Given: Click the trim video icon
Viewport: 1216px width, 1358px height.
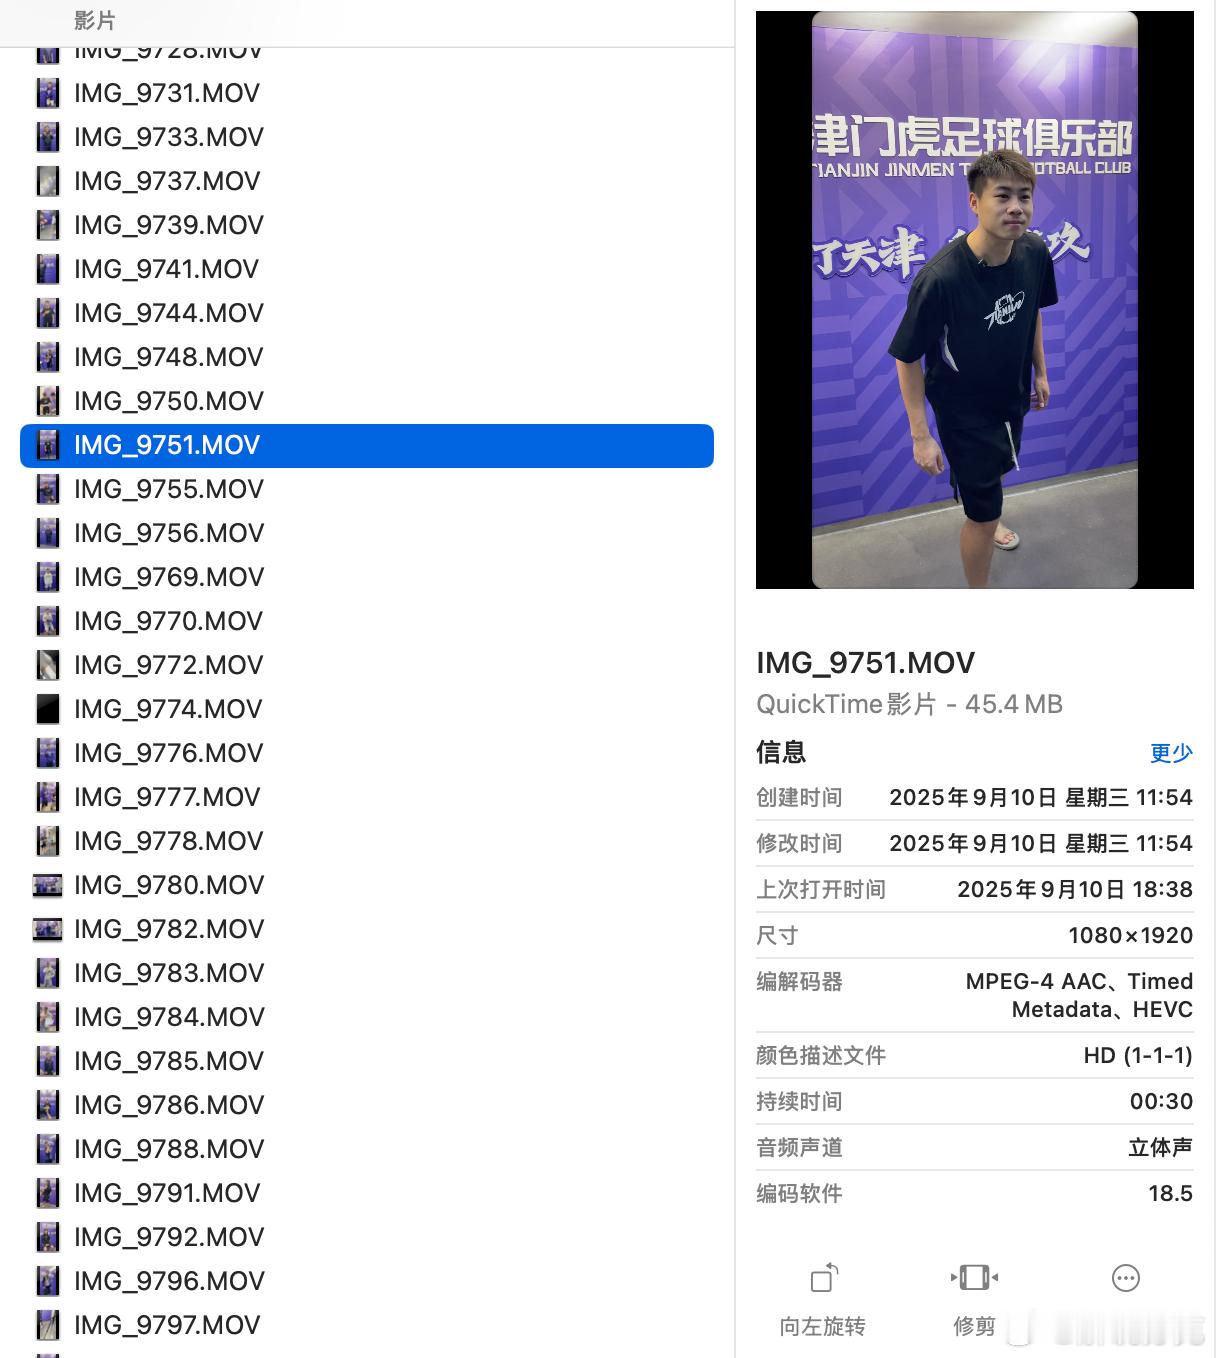Looking at the screenshot, I should [x=974, y=1277].
